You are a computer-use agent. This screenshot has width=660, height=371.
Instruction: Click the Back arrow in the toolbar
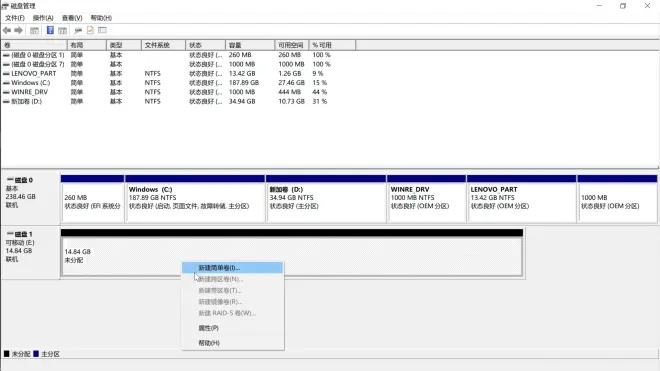pos(7,30)
